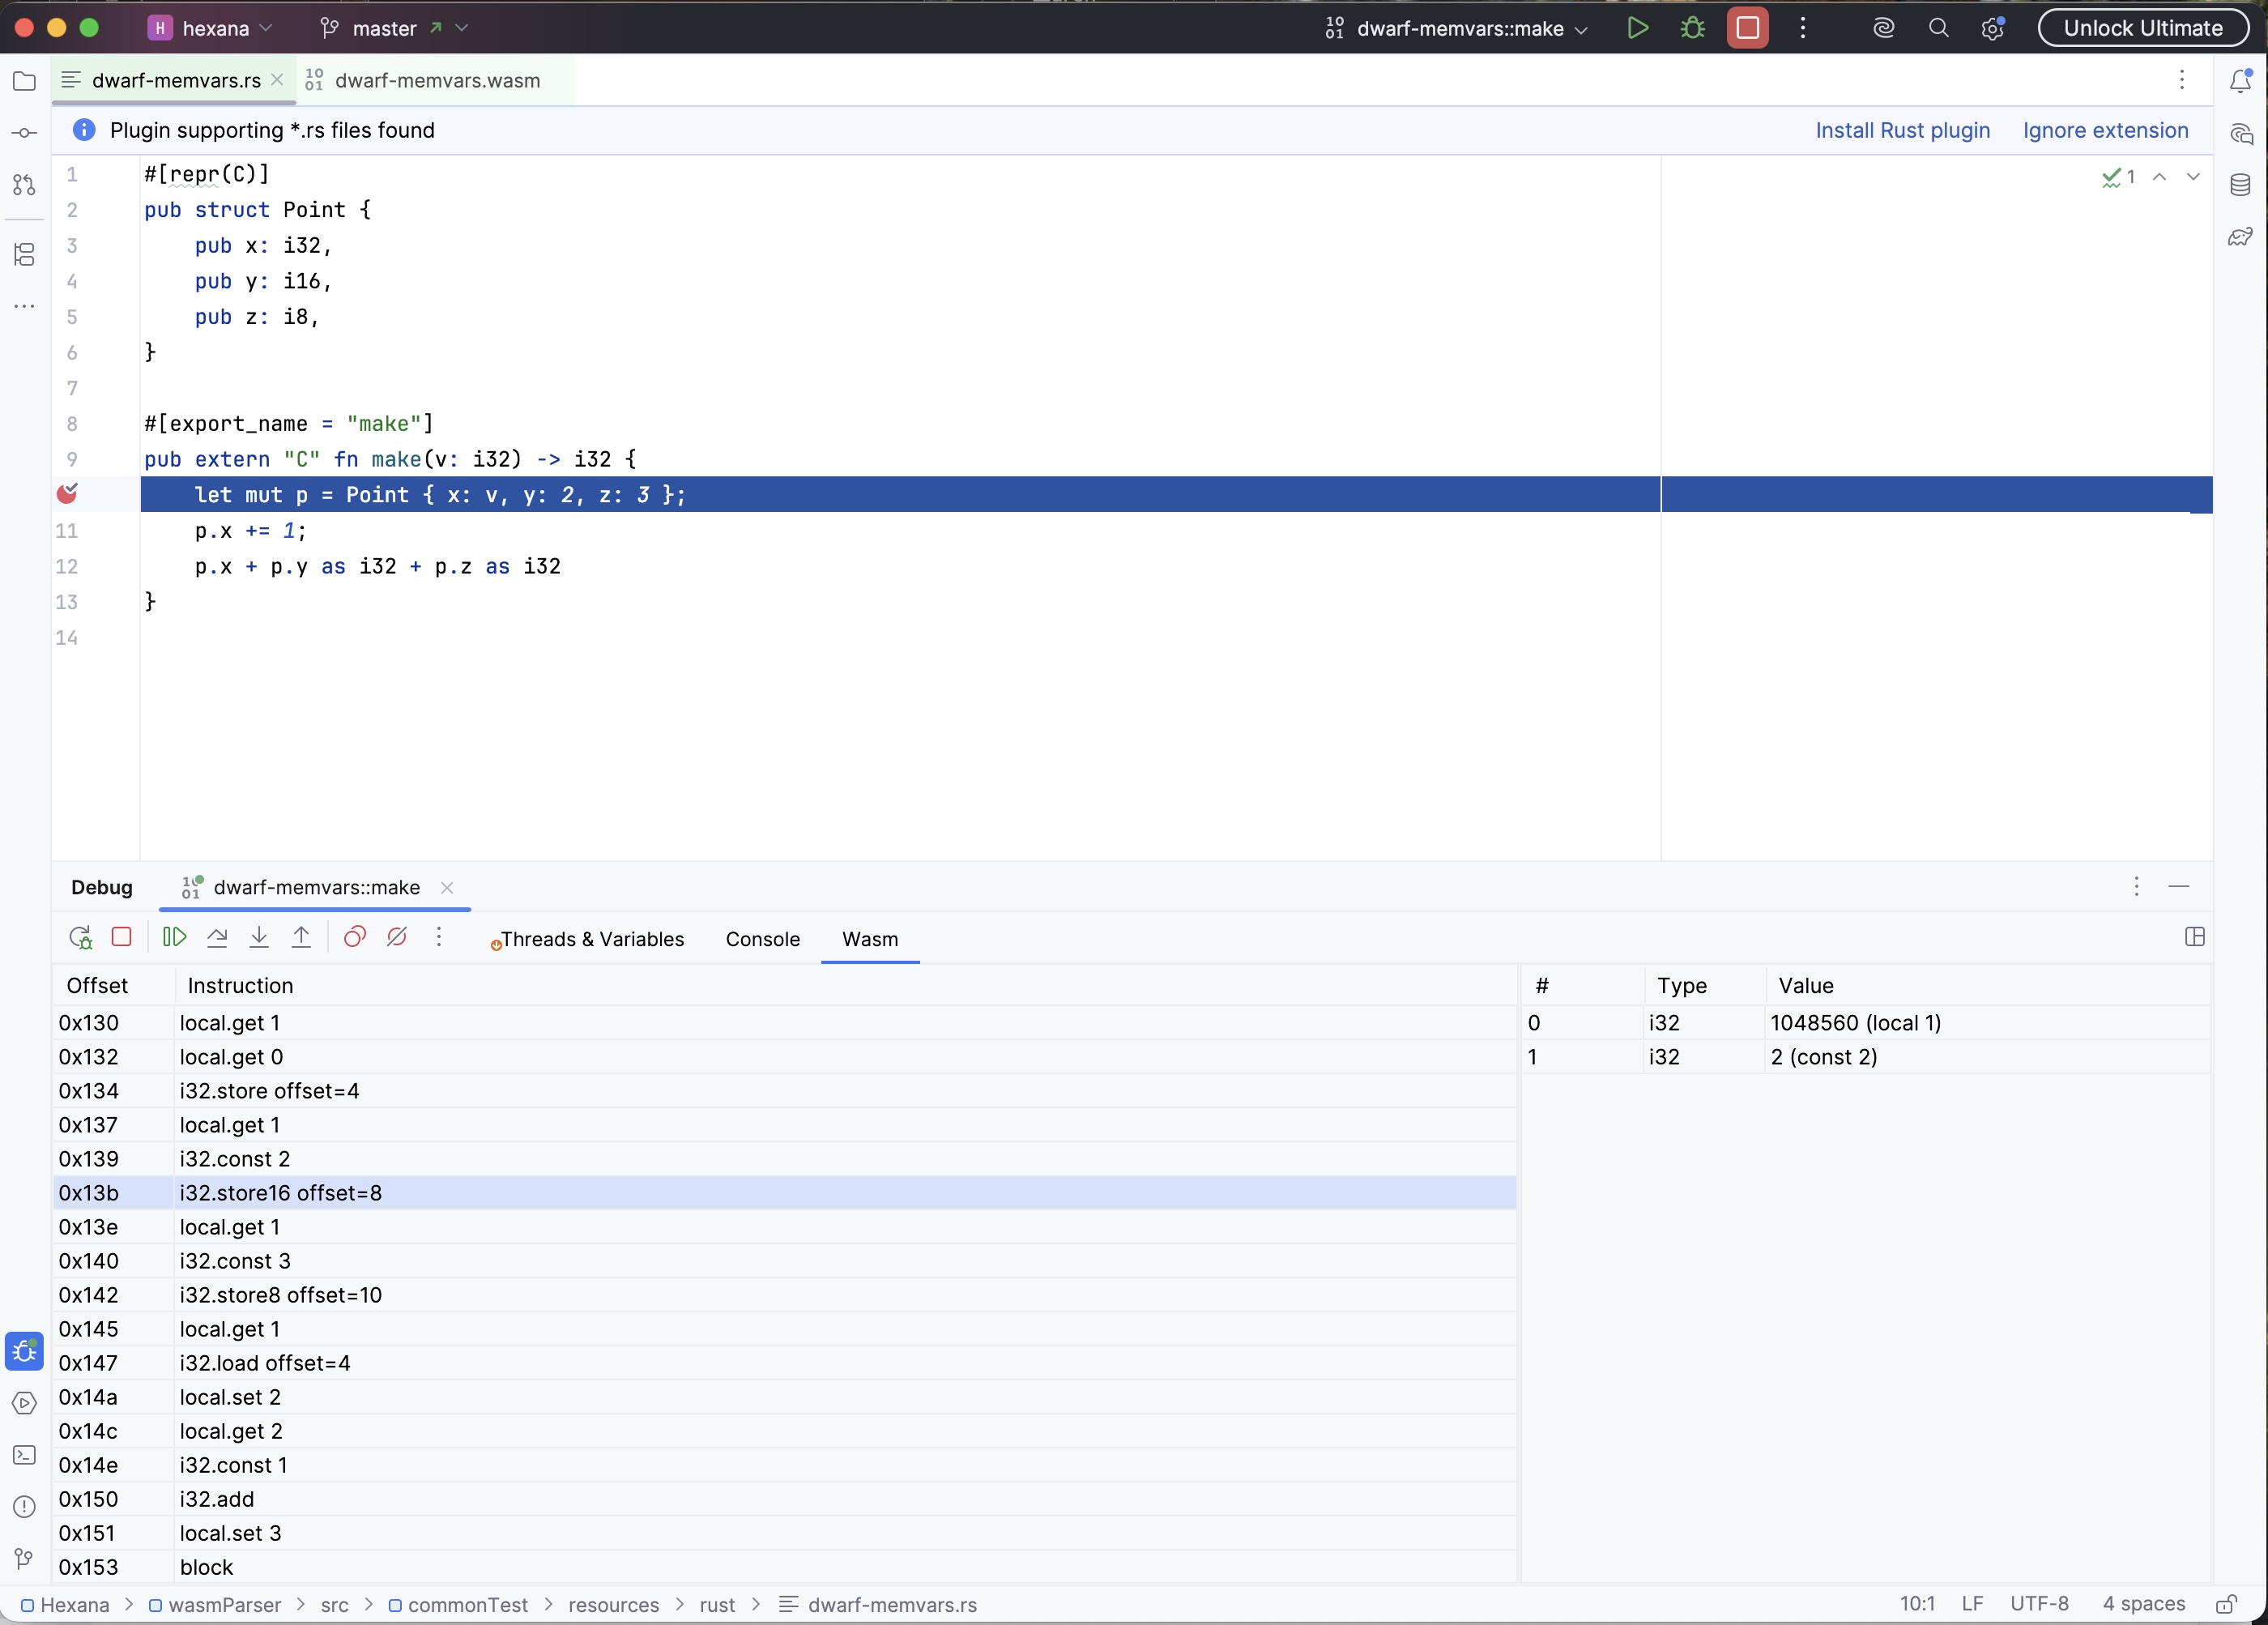The width and height of the screenshot is (2268, 1625).
Task: Select instruction row at offset 0x13b
Action: pos(785,1192)
